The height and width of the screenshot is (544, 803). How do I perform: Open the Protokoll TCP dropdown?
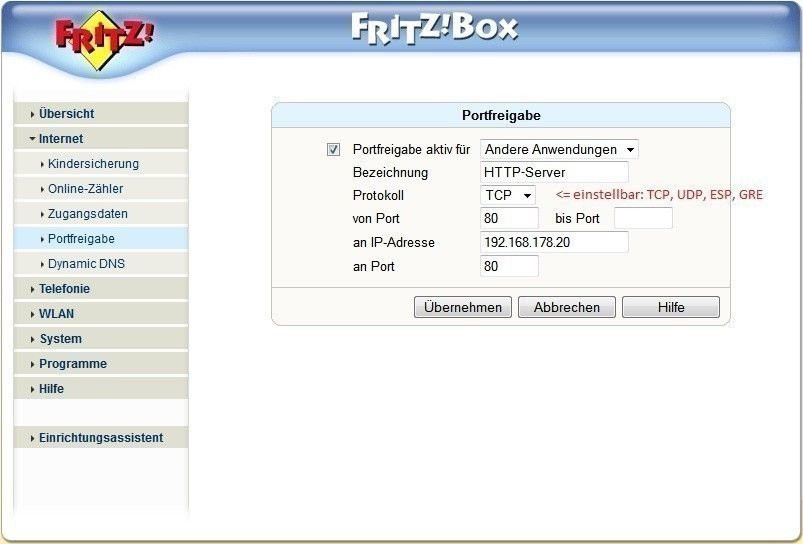(x=508, y=195)
